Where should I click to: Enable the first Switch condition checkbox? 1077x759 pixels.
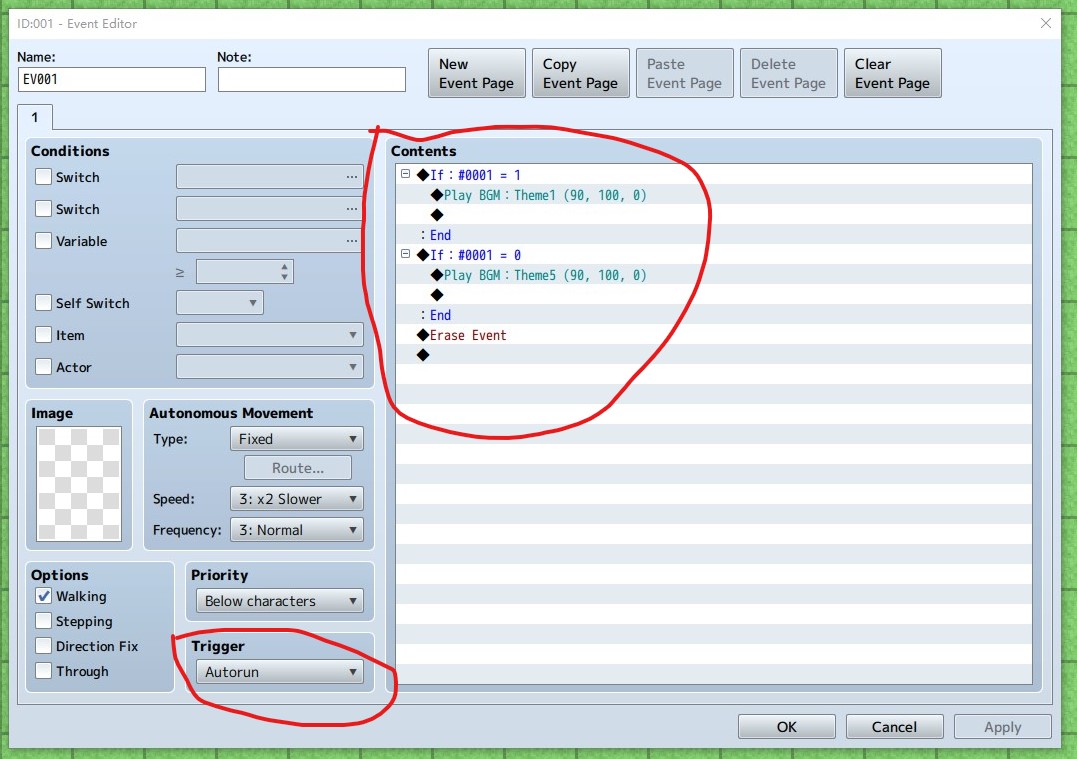coord(43,177)
